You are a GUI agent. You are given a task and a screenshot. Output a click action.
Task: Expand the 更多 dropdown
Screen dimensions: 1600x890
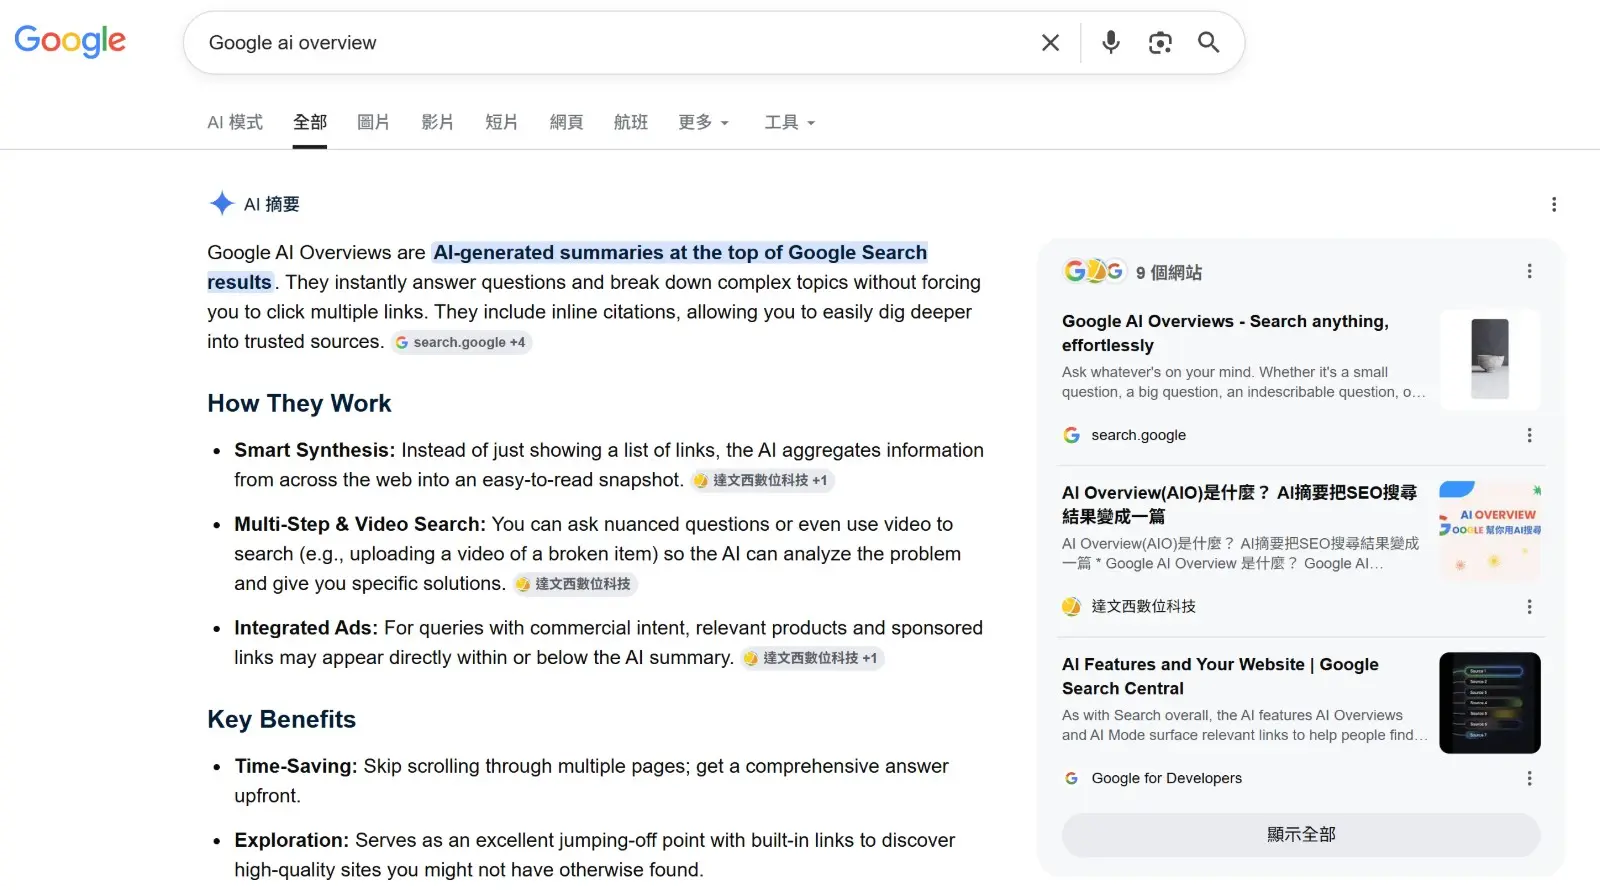click(x=704, y=122)
